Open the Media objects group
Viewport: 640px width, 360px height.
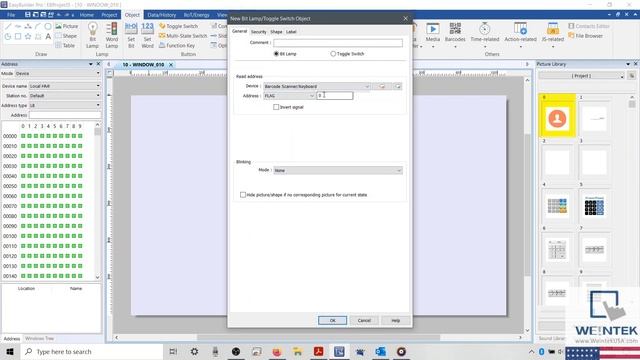pos(433,35)
